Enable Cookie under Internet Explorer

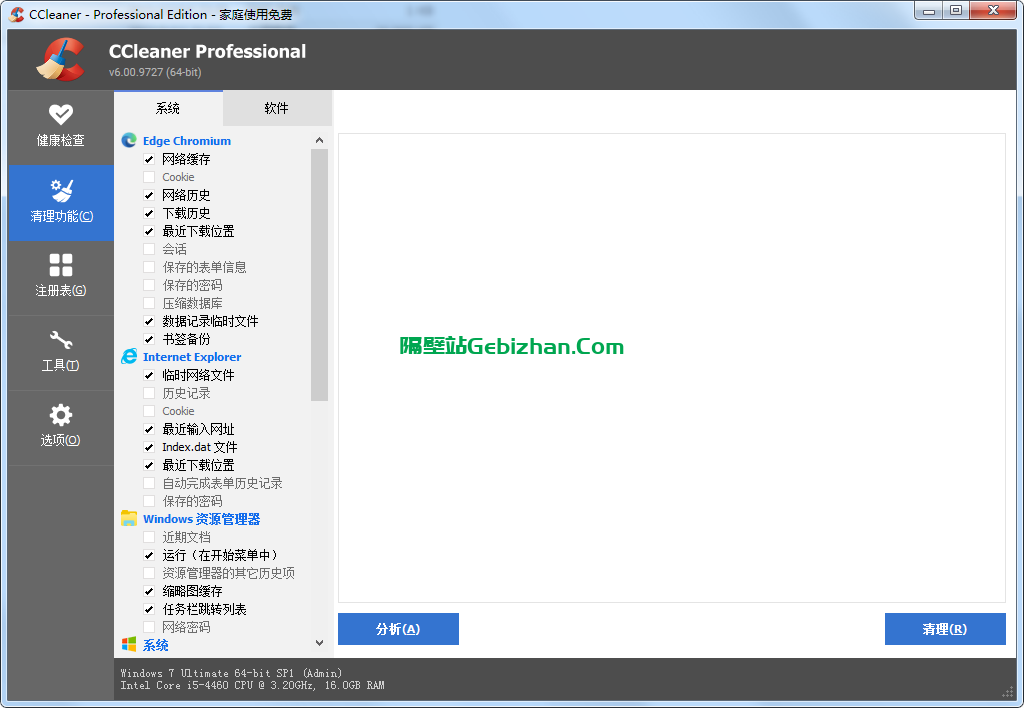pos(149,411)
